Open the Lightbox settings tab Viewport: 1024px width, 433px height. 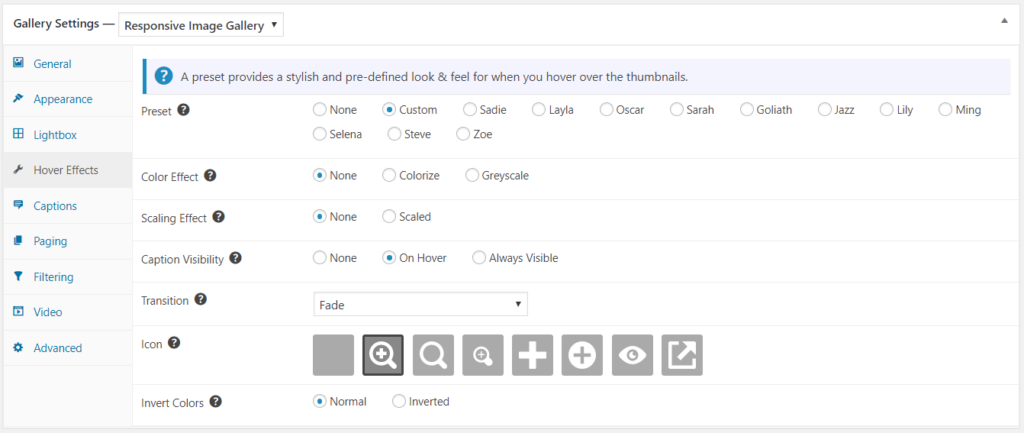67,135
